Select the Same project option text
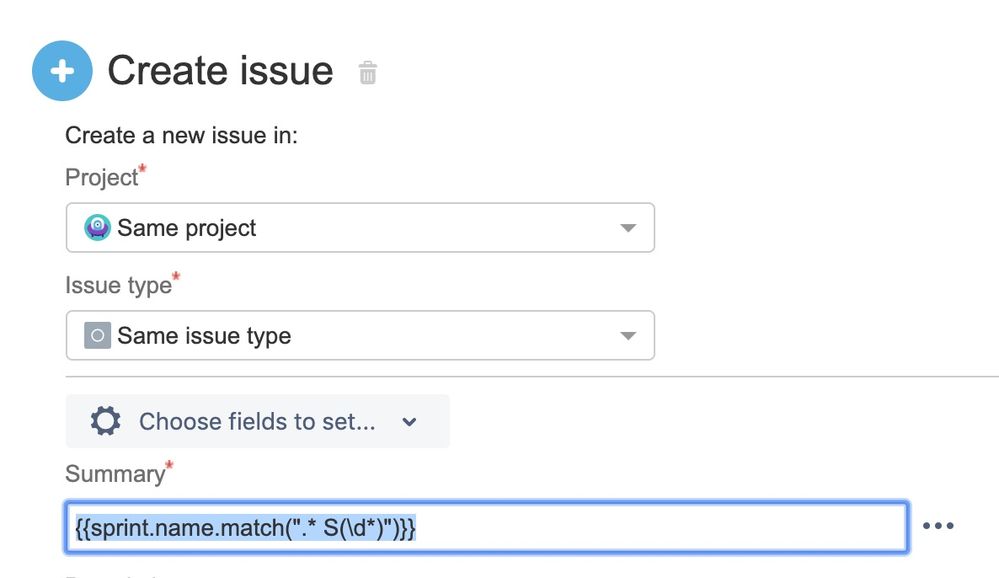 [x=187, y=228]
